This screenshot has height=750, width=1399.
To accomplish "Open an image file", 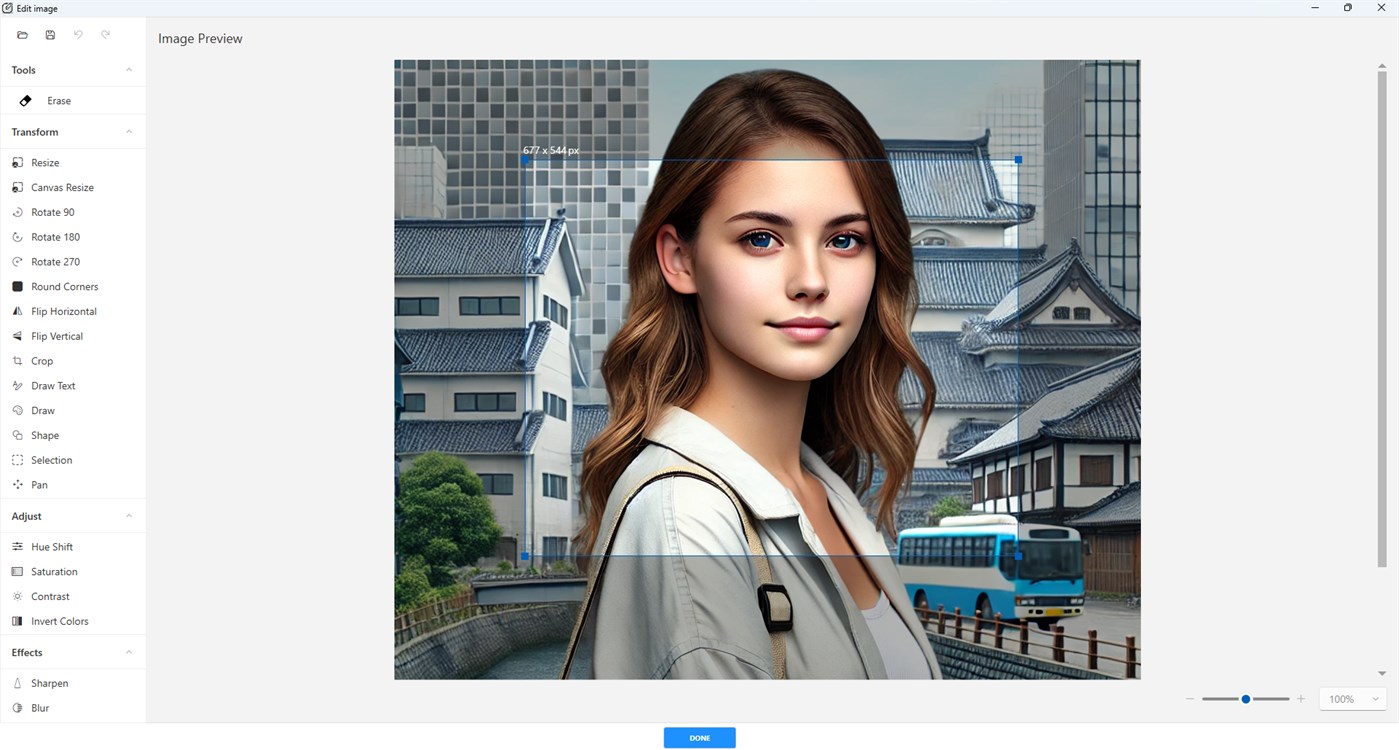I will [22, 34].
